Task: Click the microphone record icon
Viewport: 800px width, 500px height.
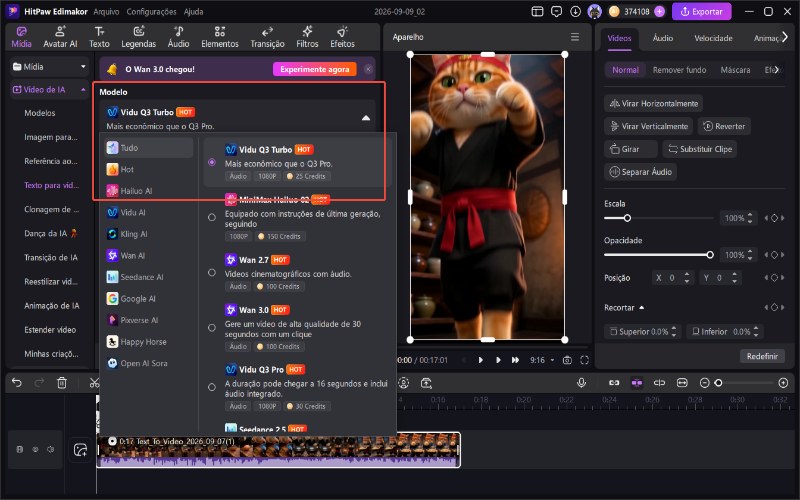Action: [581, 383]
